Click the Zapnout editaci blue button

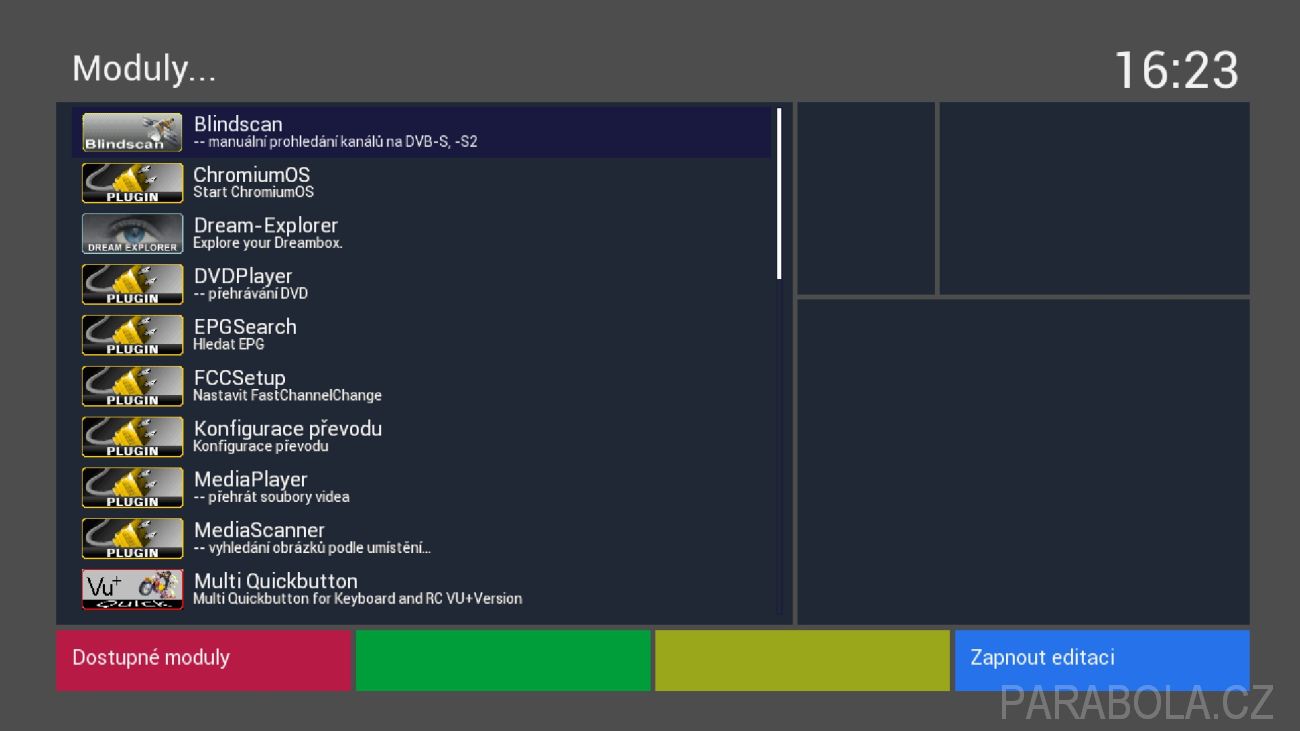(1102, 660)
